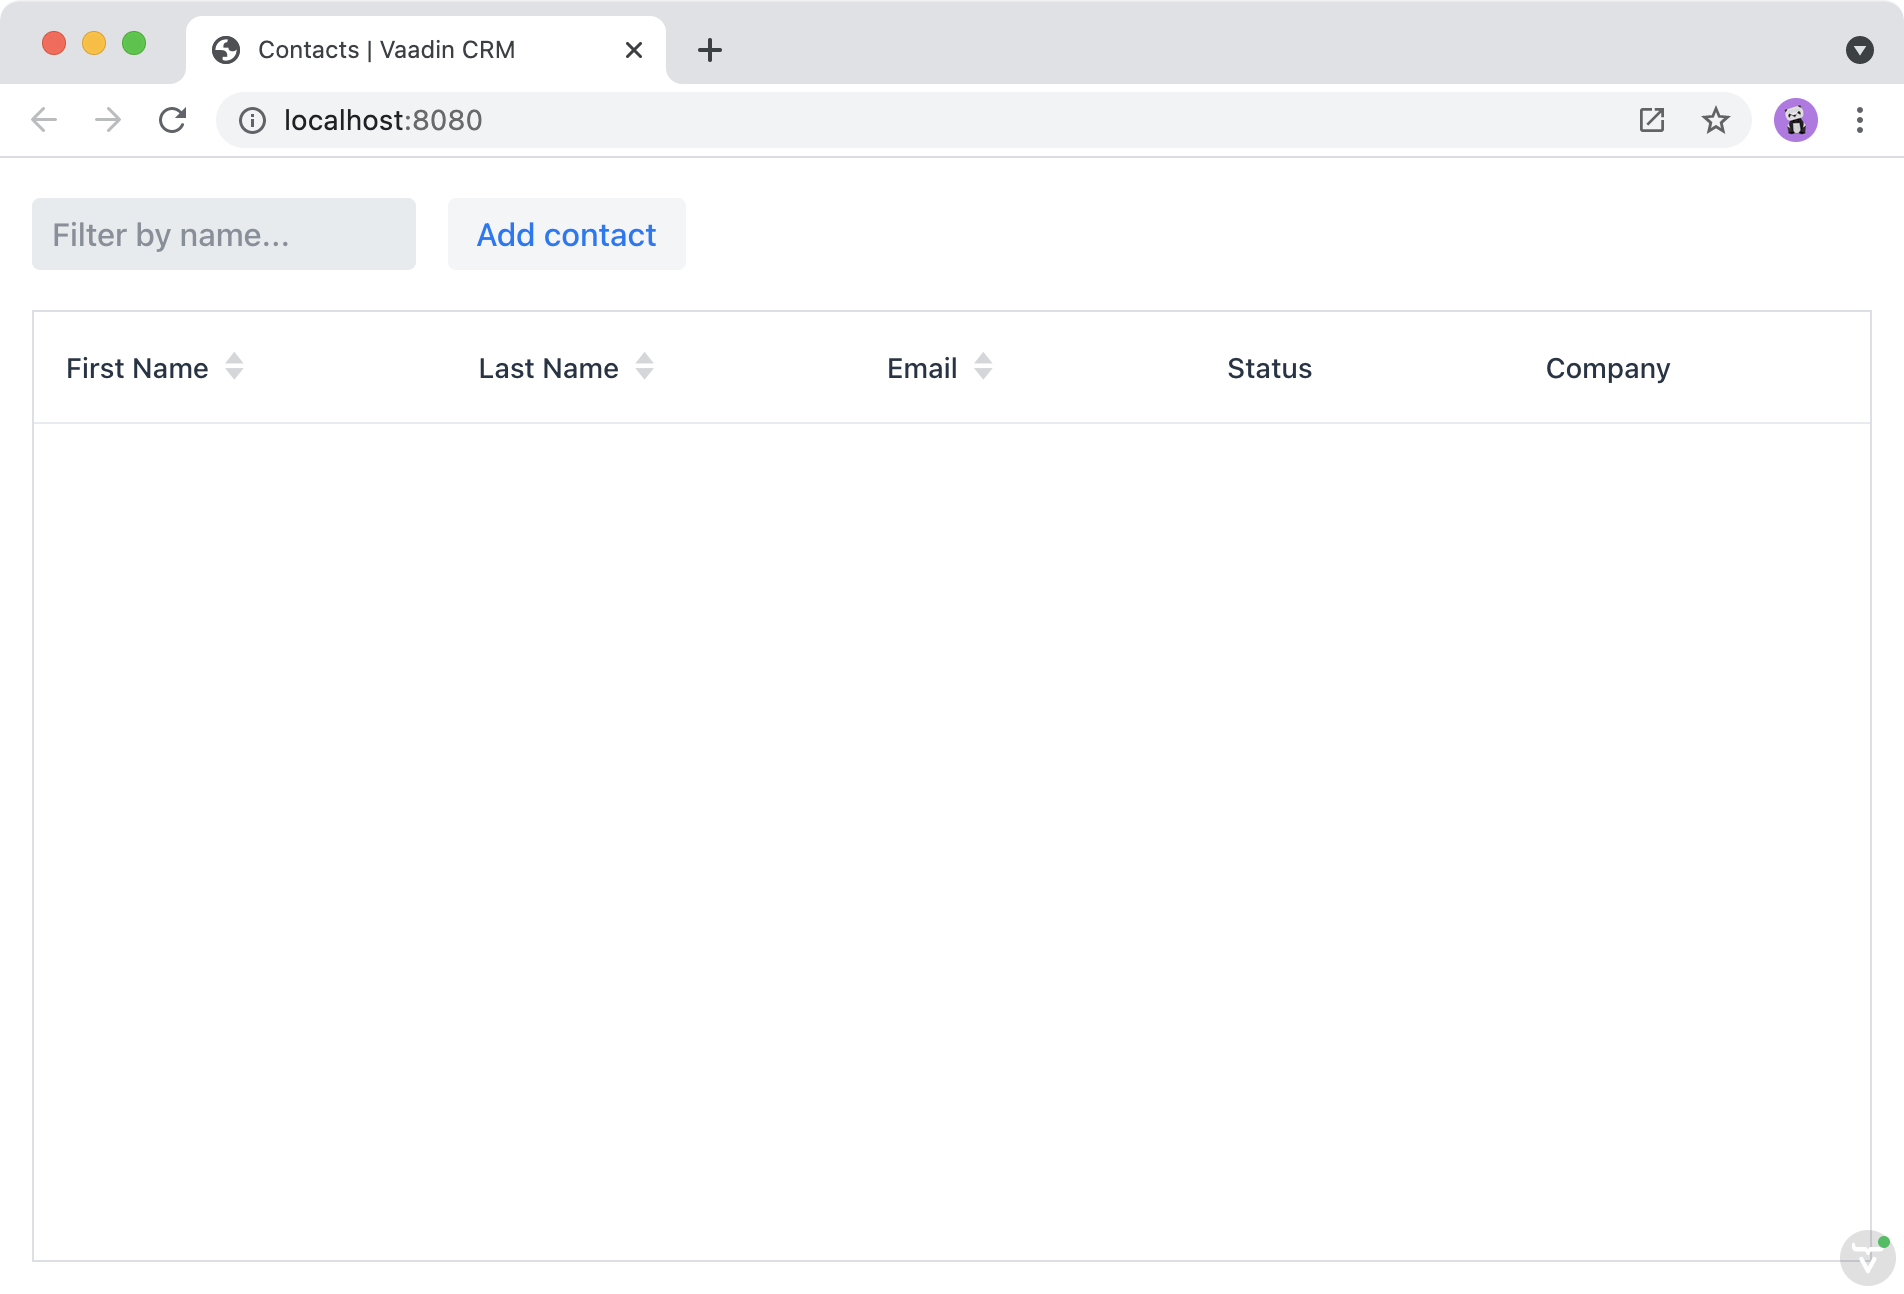
Task: Focus the Filter by name field
Action: point(224,234)
